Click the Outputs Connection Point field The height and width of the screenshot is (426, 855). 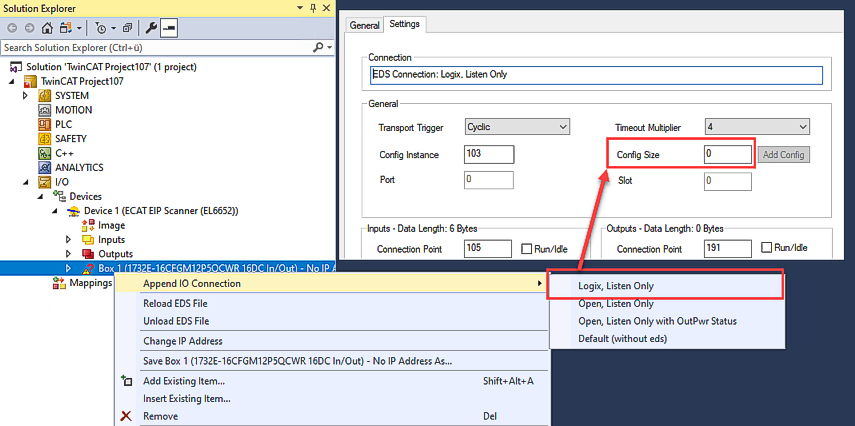coord(728,248)
